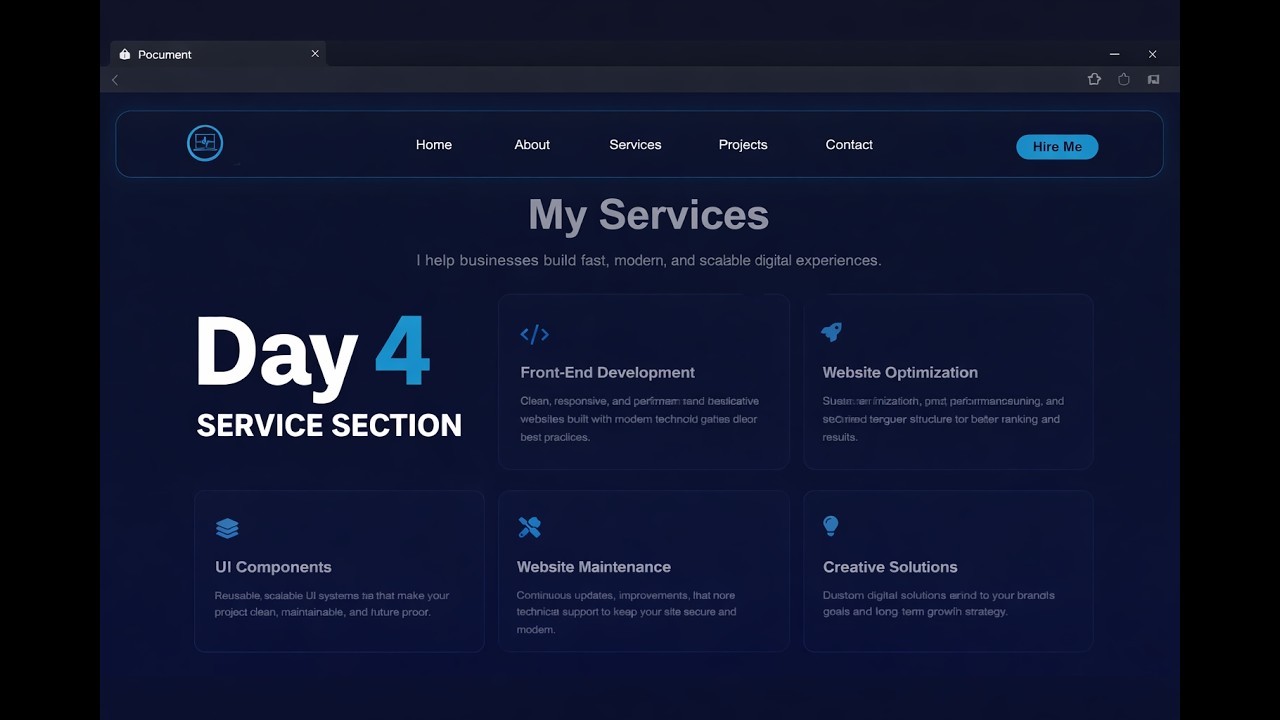
Task: Open Services in the navigation bar
Action: (x=635, y=145)
